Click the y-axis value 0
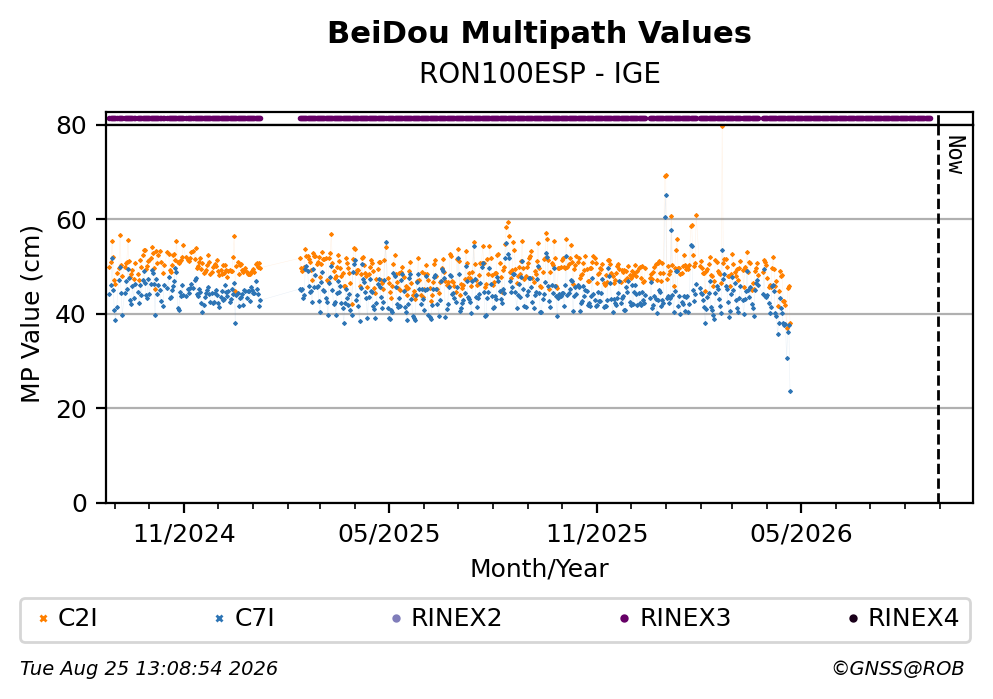993x699 pixels. pos(79,503)
